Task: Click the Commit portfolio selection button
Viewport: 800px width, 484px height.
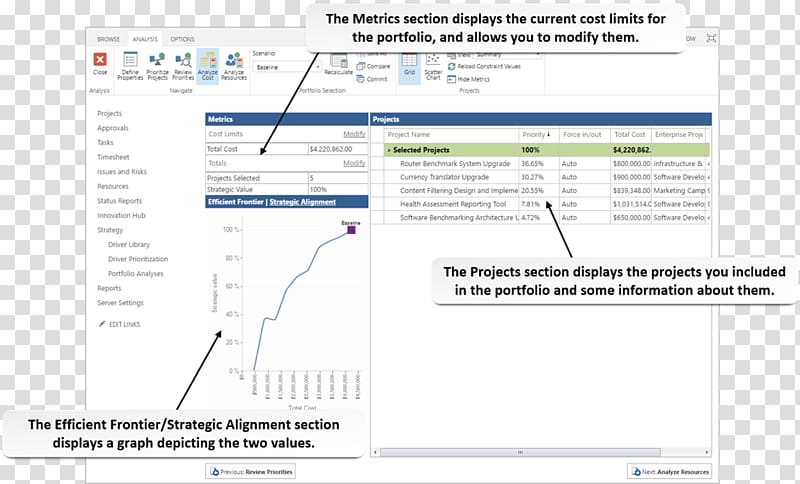Action: point(372,79)
